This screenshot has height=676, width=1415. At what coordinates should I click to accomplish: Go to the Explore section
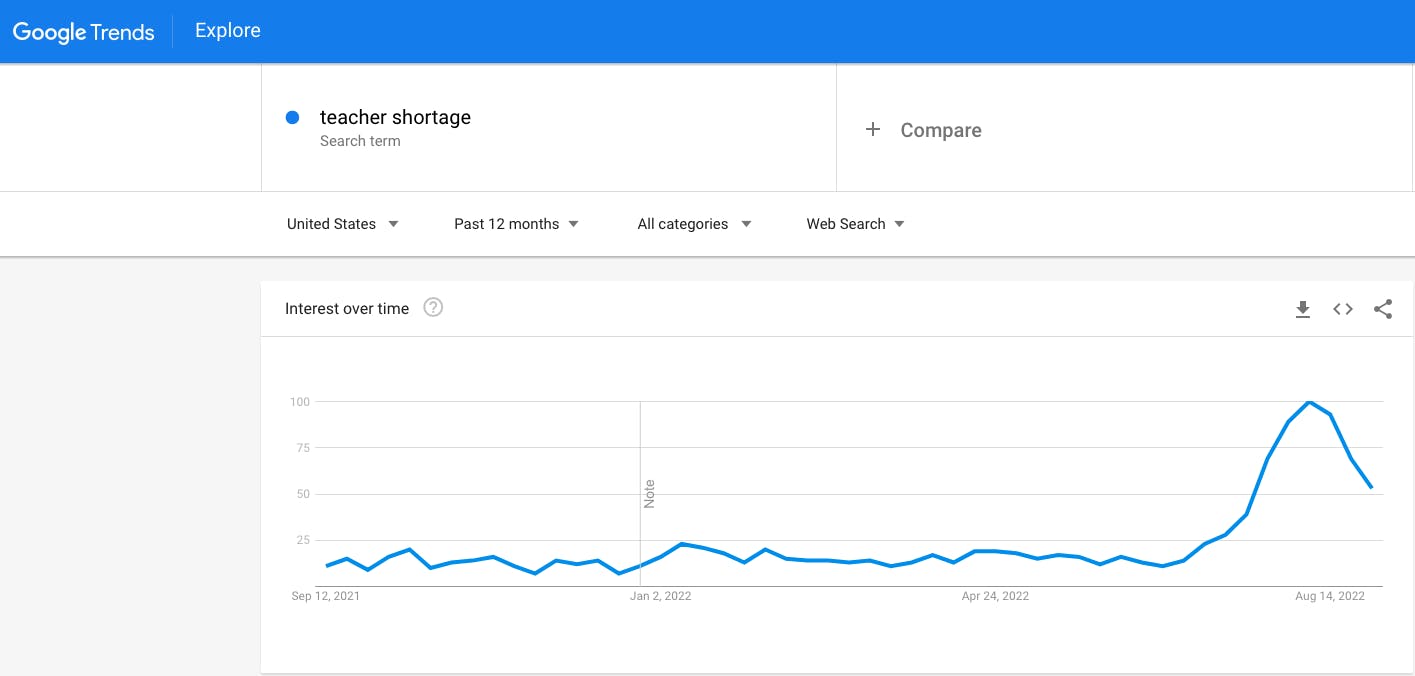point(228,31)
